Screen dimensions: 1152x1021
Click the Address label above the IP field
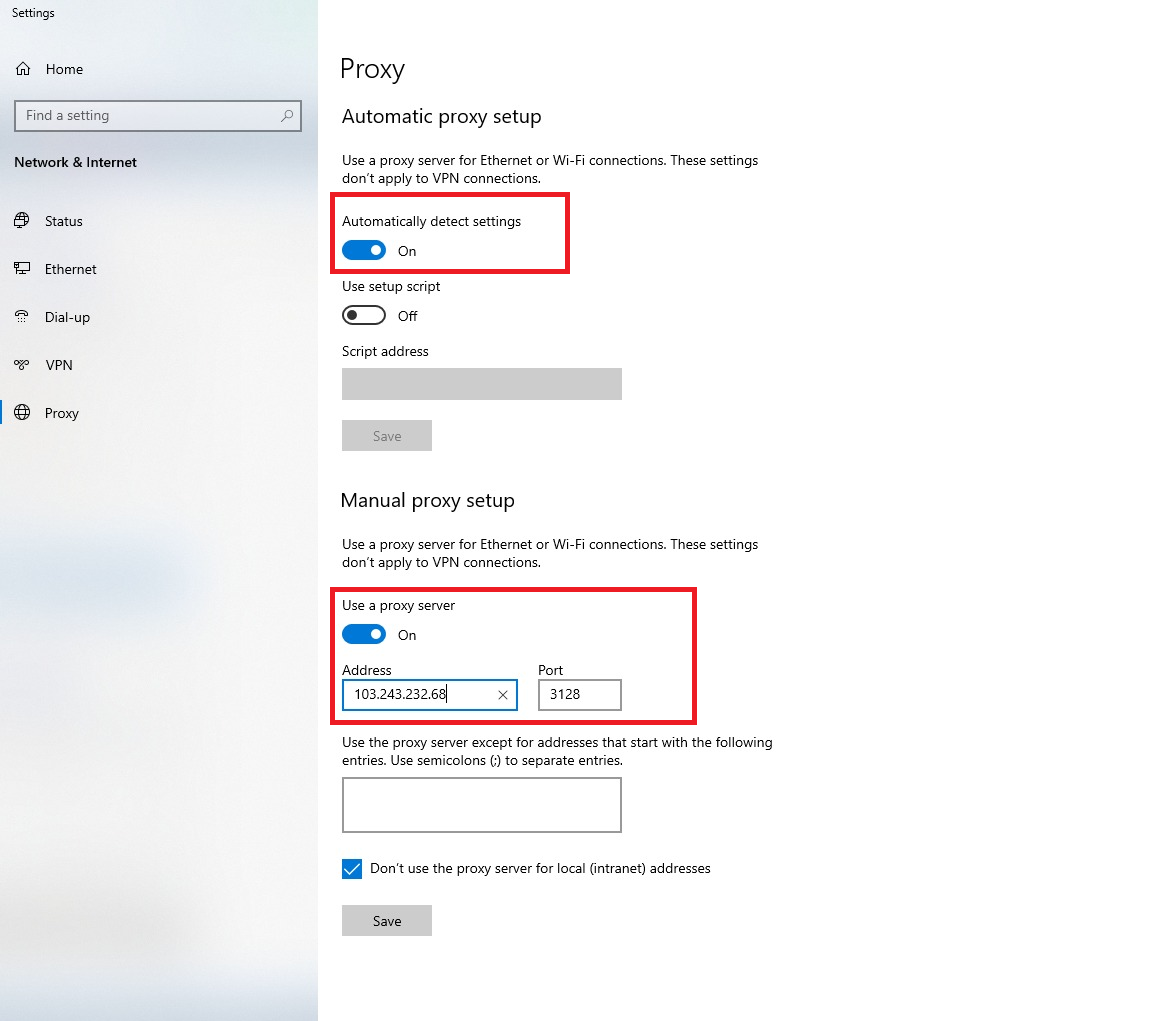(x=367, y=670)
